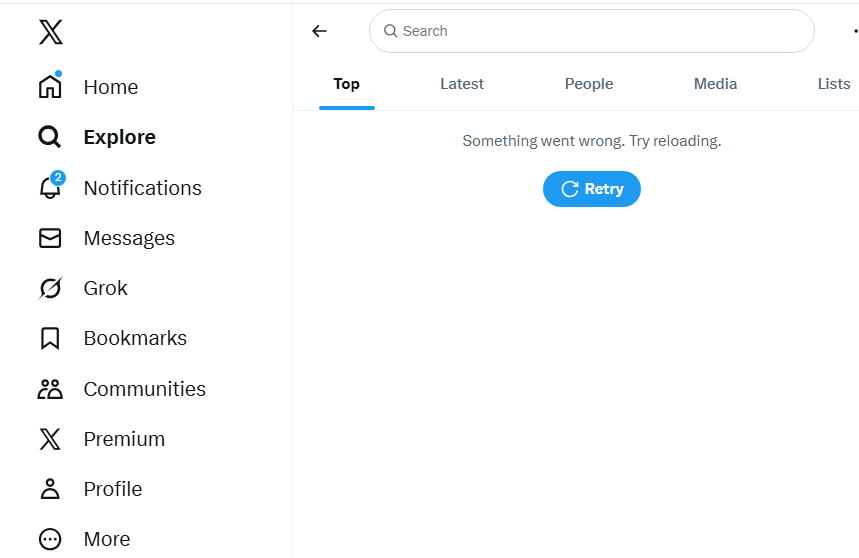
Task: Open the Media tab
Action: 715,84
